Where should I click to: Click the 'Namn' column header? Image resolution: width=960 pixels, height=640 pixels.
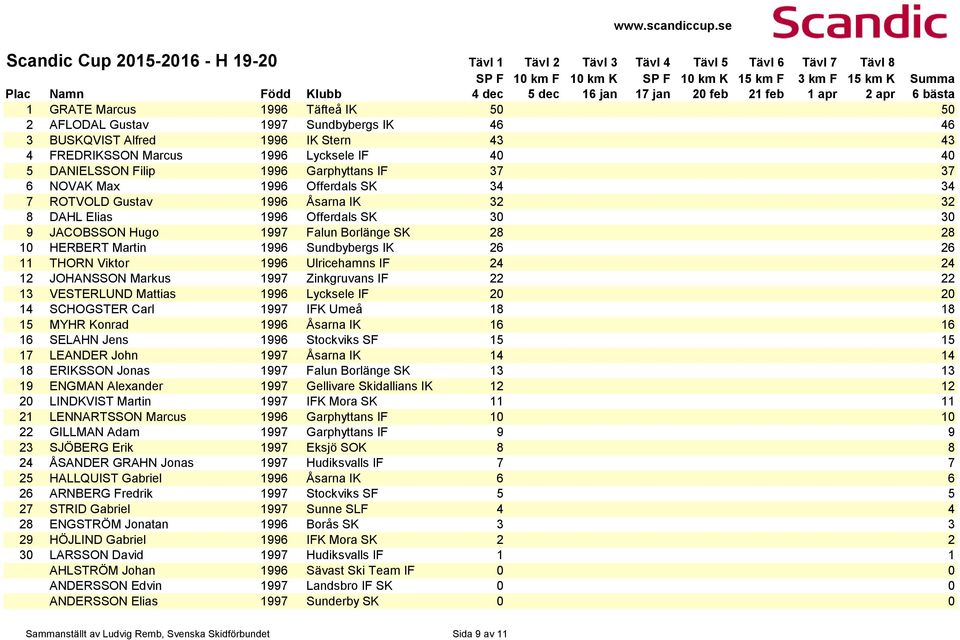click(66, 94)
